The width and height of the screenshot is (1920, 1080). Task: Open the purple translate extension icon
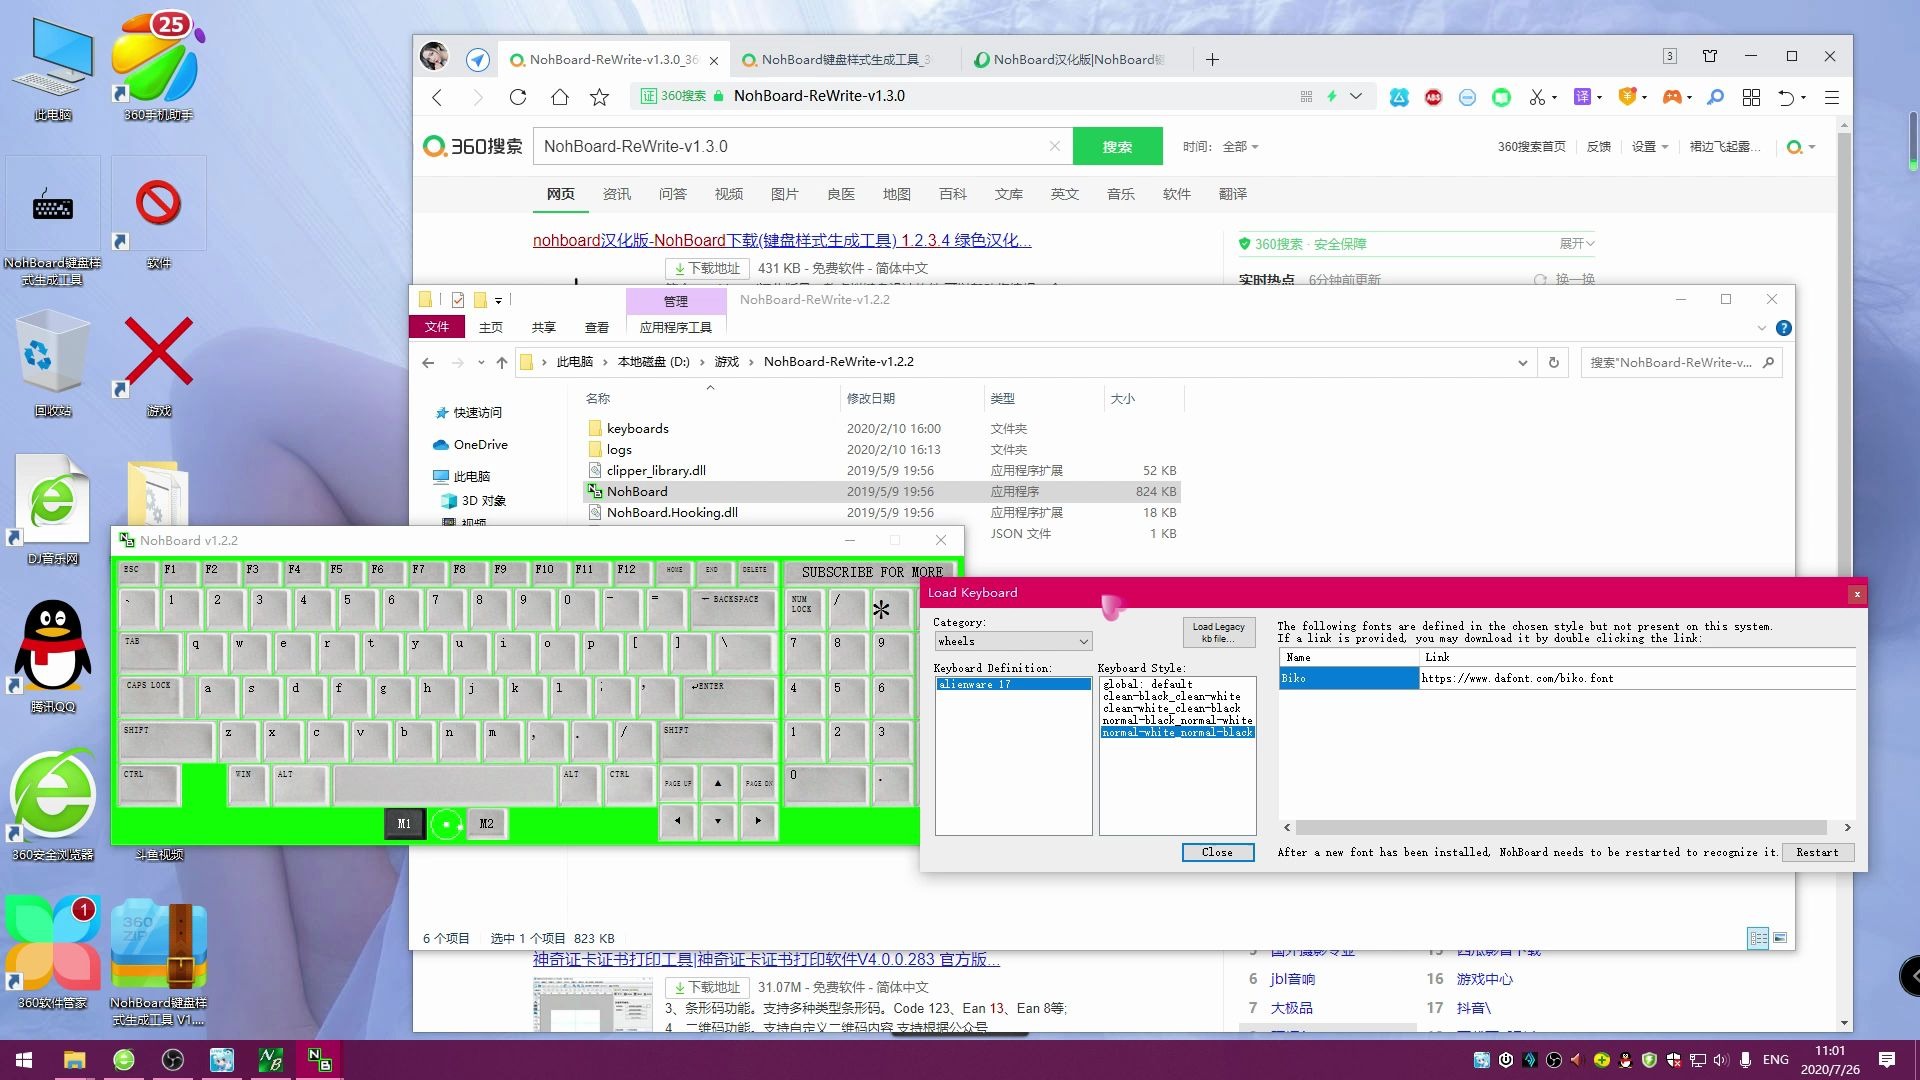pos(1582,97)
